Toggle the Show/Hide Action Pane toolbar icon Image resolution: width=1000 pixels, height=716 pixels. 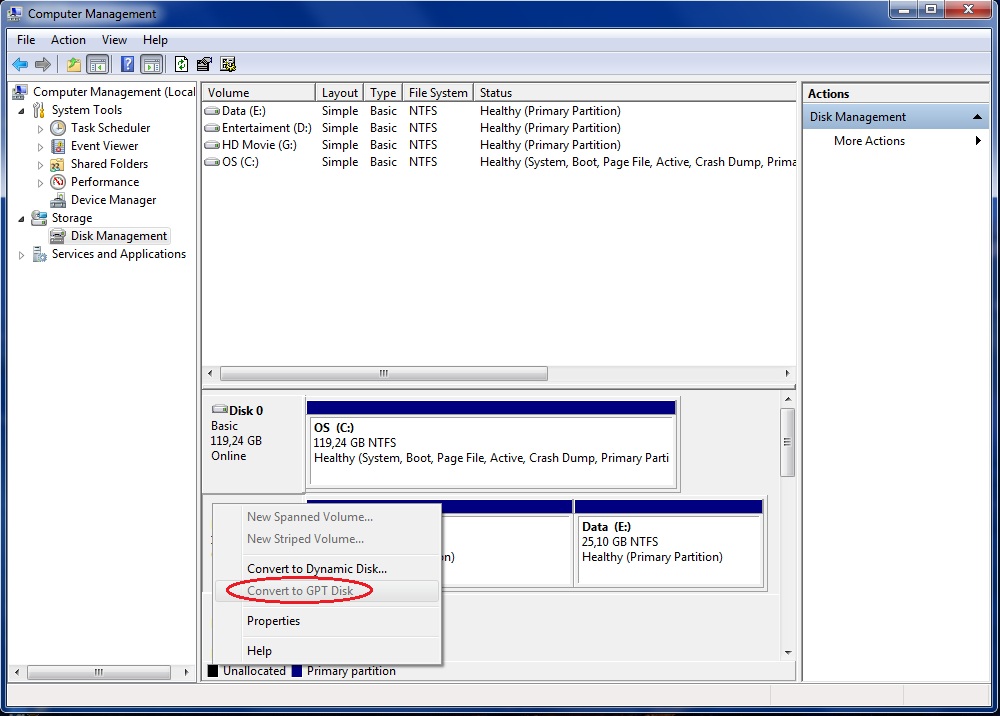(152, 64)
